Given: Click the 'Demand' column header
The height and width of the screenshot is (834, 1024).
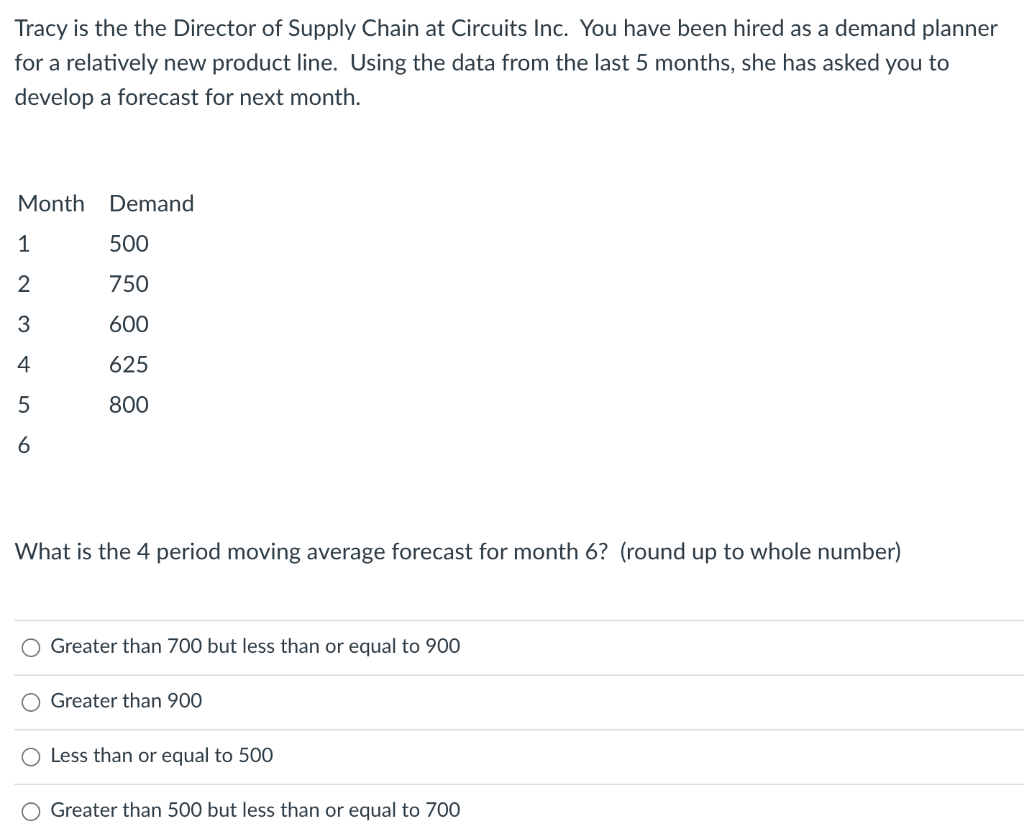Looking at the screenshot, I should pyautogui.click(x=151, y=203).
